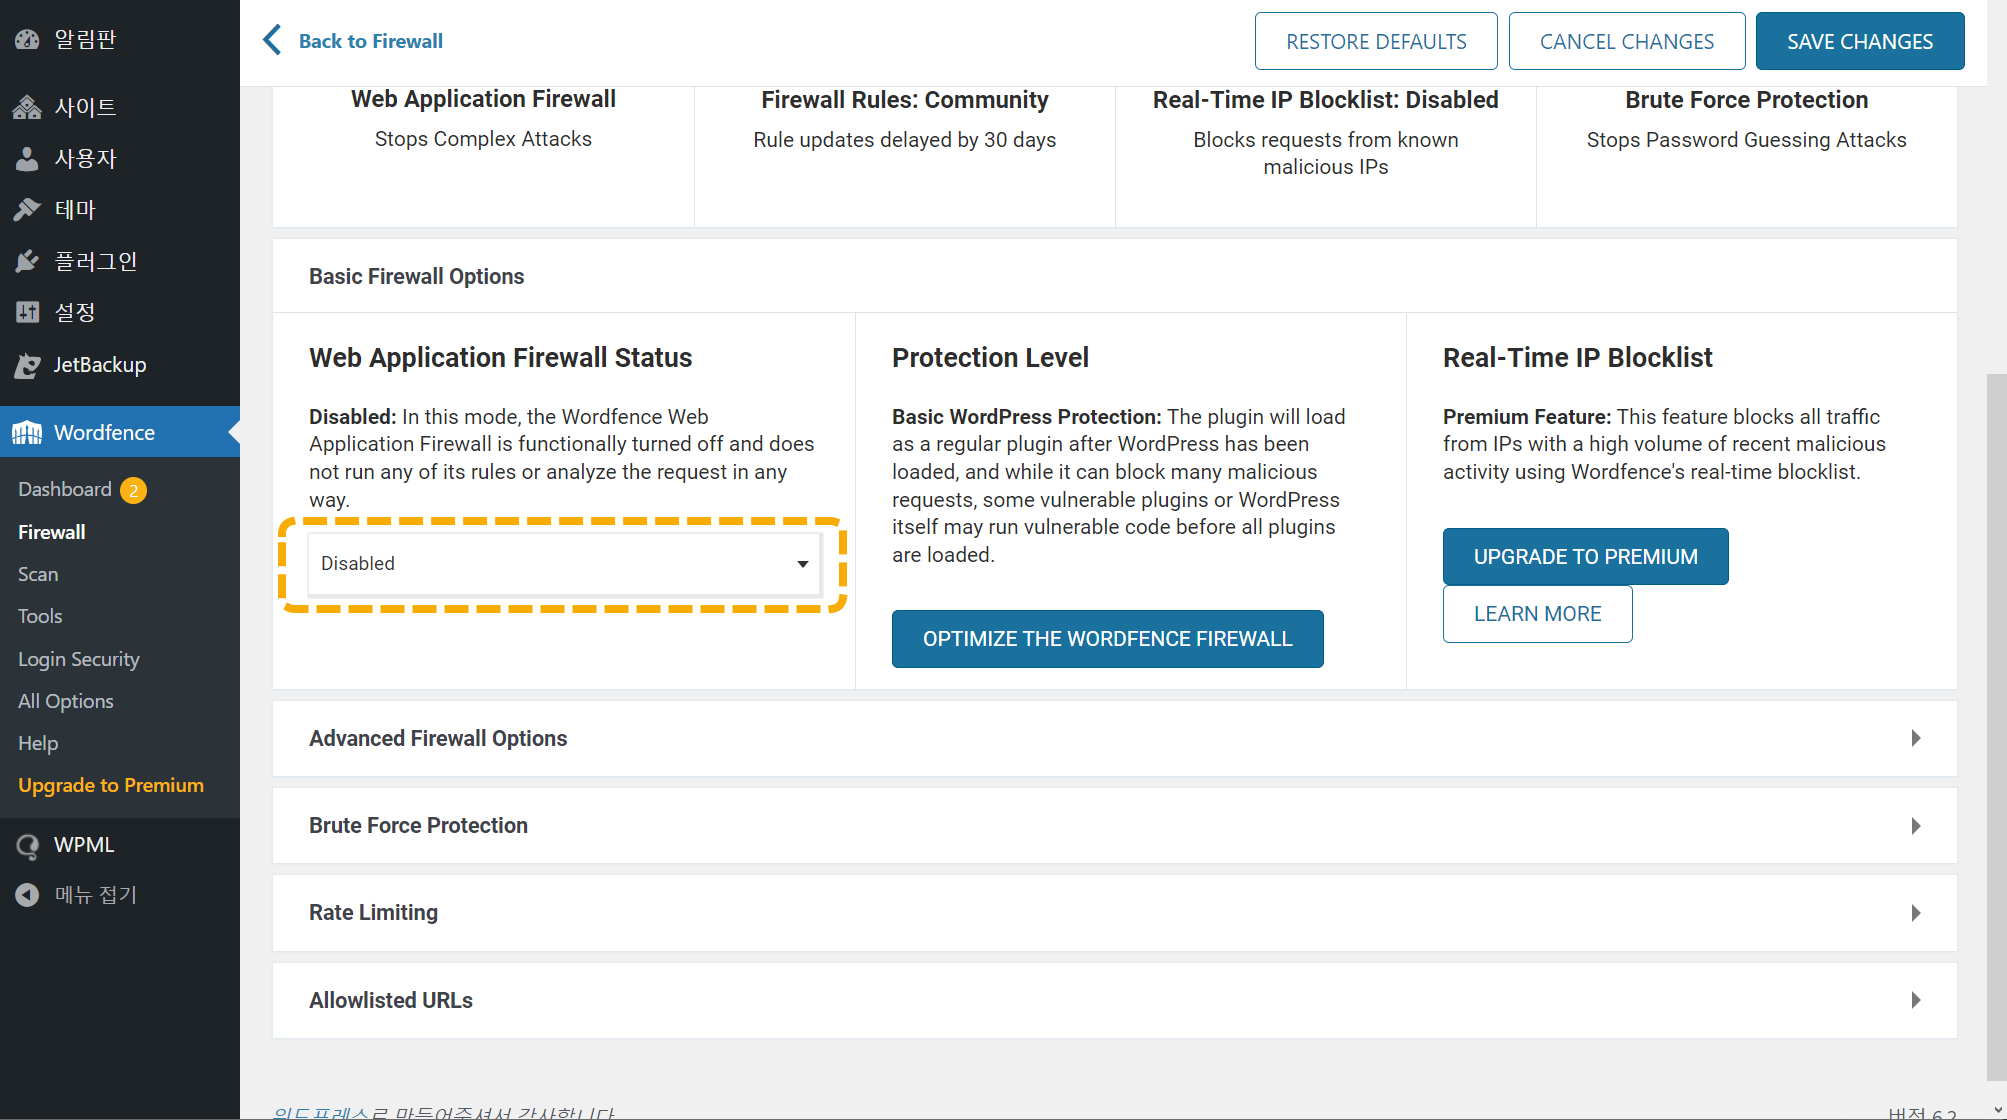Open Login Security in Wordfence menu
The image size is (2007, 1120).
click(78, 659)
